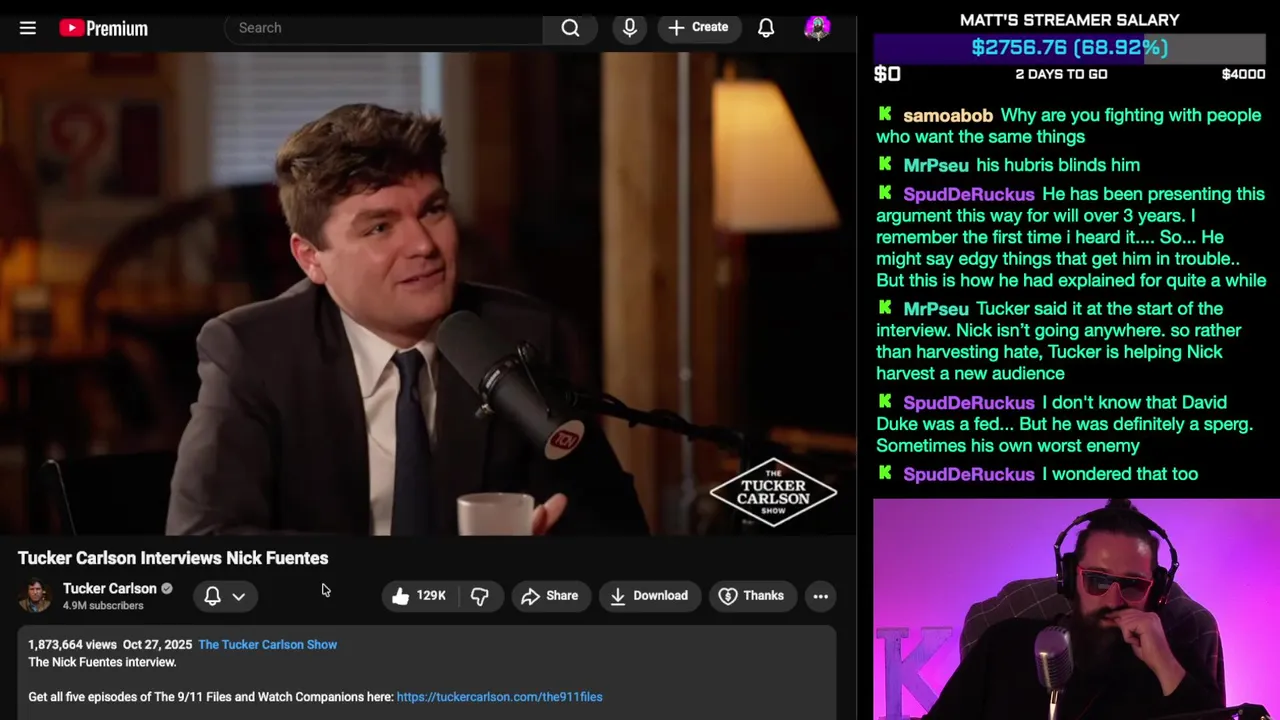Click the video title Tucker Carlson Interviews Nick Fuentes
1280x720 pixels.
(x=173, y=558)
